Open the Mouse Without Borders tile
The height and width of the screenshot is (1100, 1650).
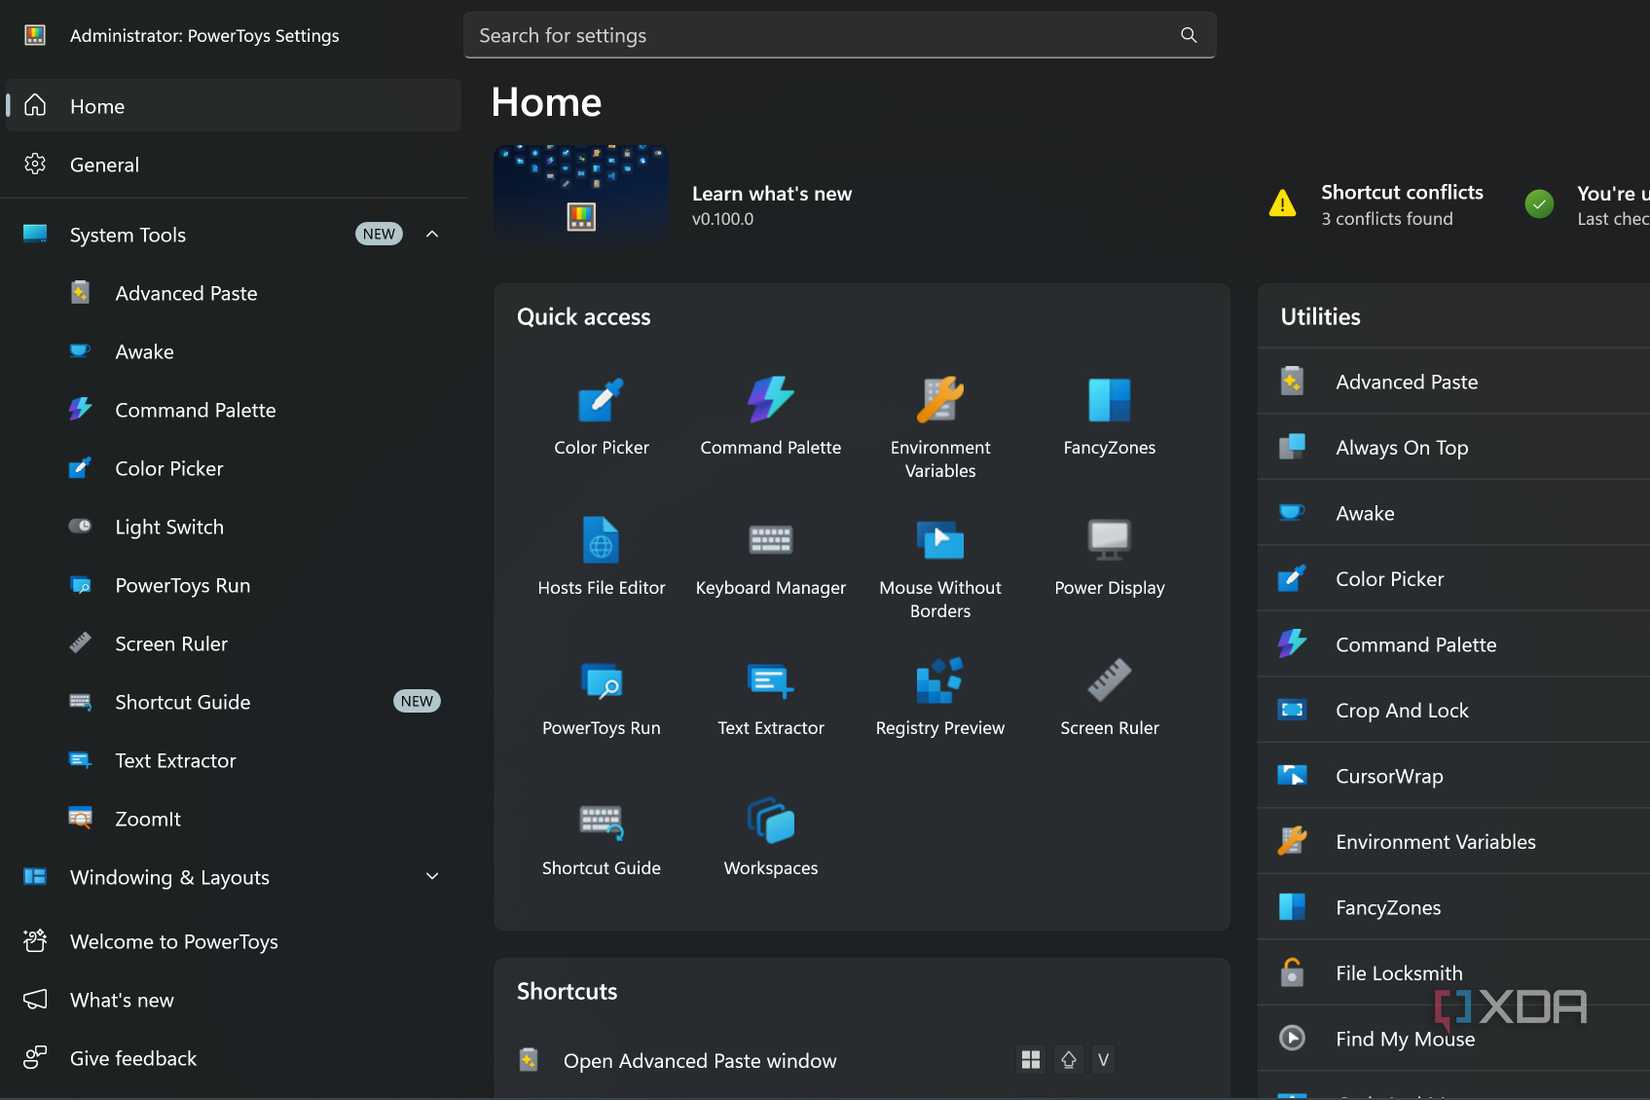click(940, 568)
